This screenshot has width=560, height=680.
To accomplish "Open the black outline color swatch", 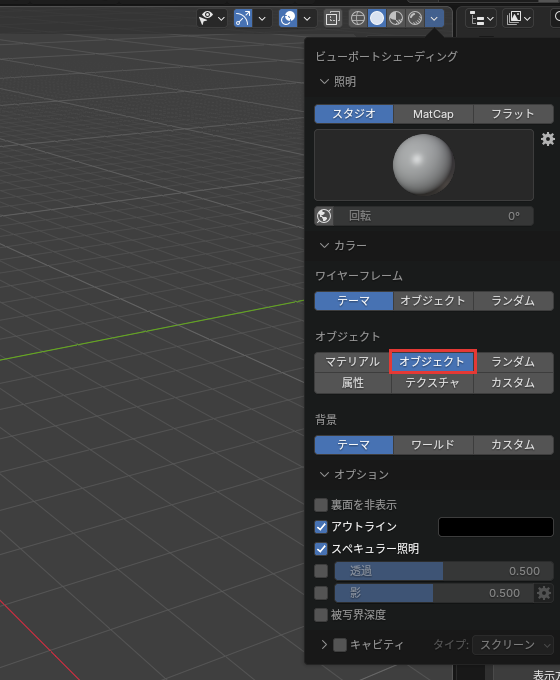I will tap(496, 527).
